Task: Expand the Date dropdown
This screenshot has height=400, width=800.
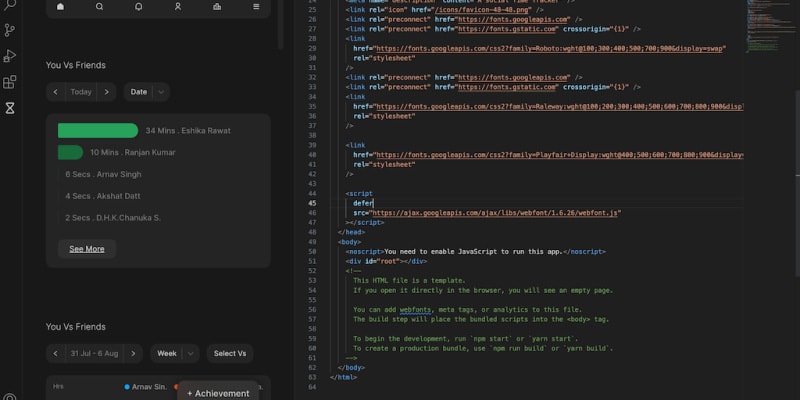Action: 146,92
